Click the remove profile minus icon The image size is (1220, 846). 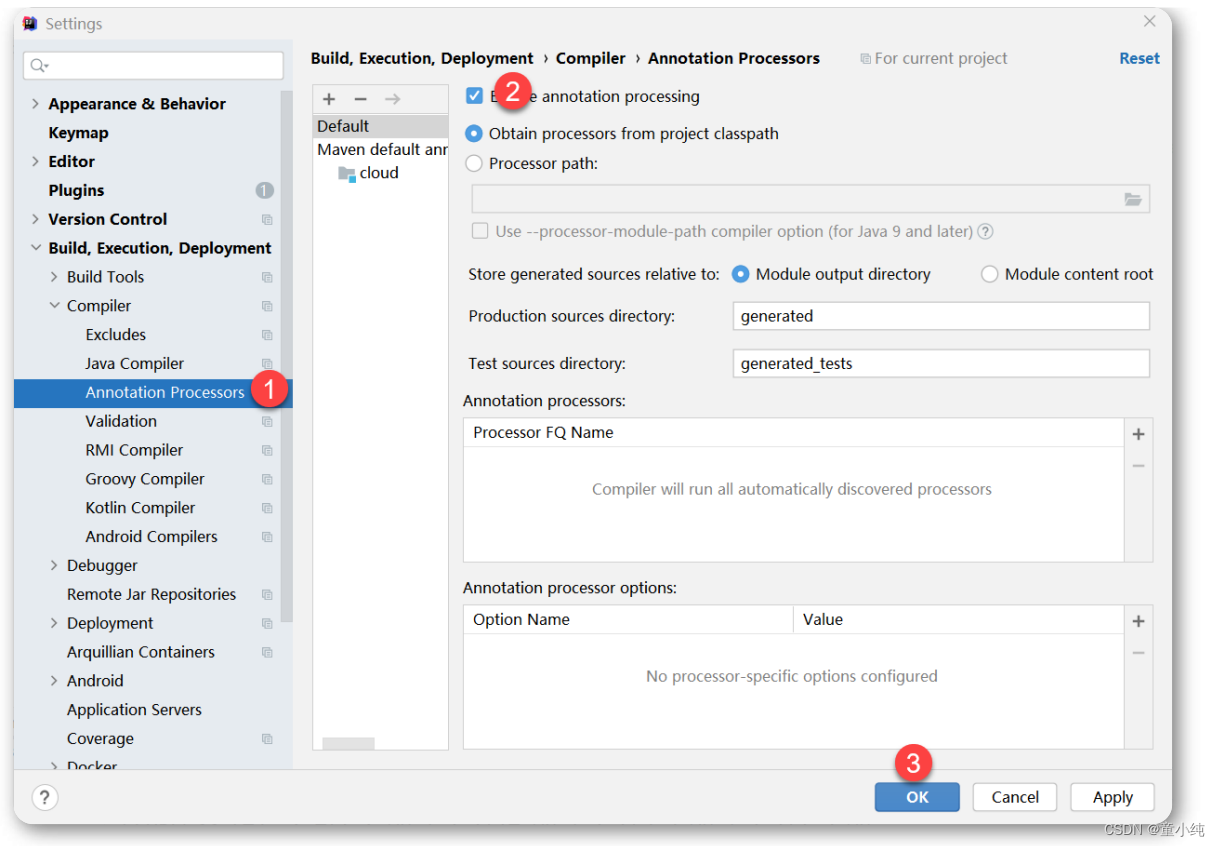361,99
